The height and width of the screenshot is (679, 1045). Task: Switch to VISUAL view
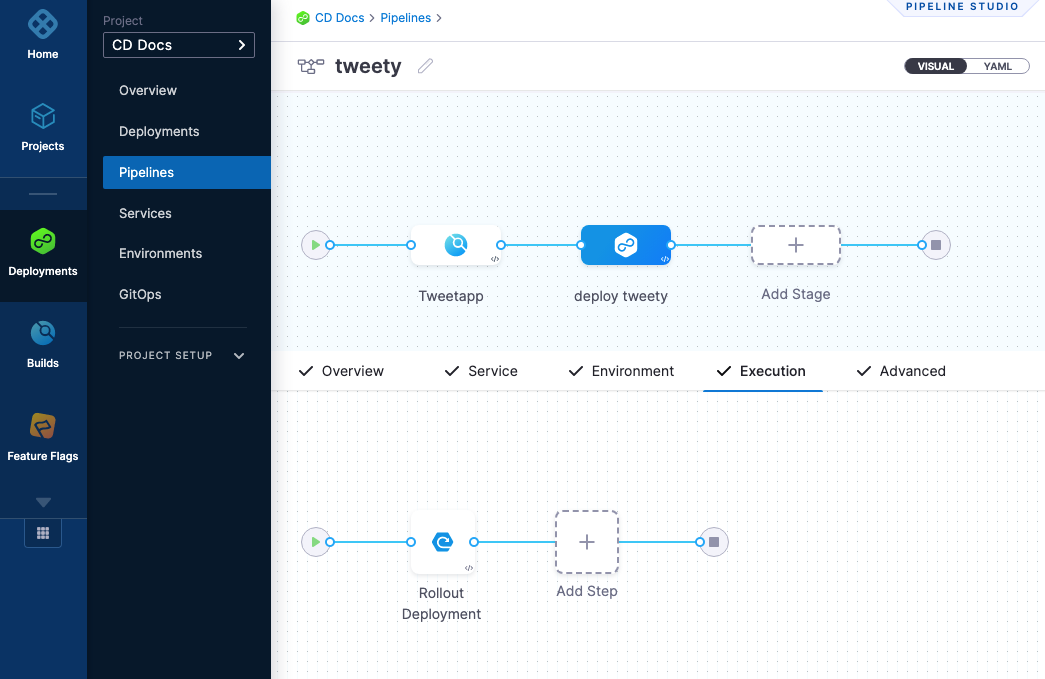[x=935, y=67]
